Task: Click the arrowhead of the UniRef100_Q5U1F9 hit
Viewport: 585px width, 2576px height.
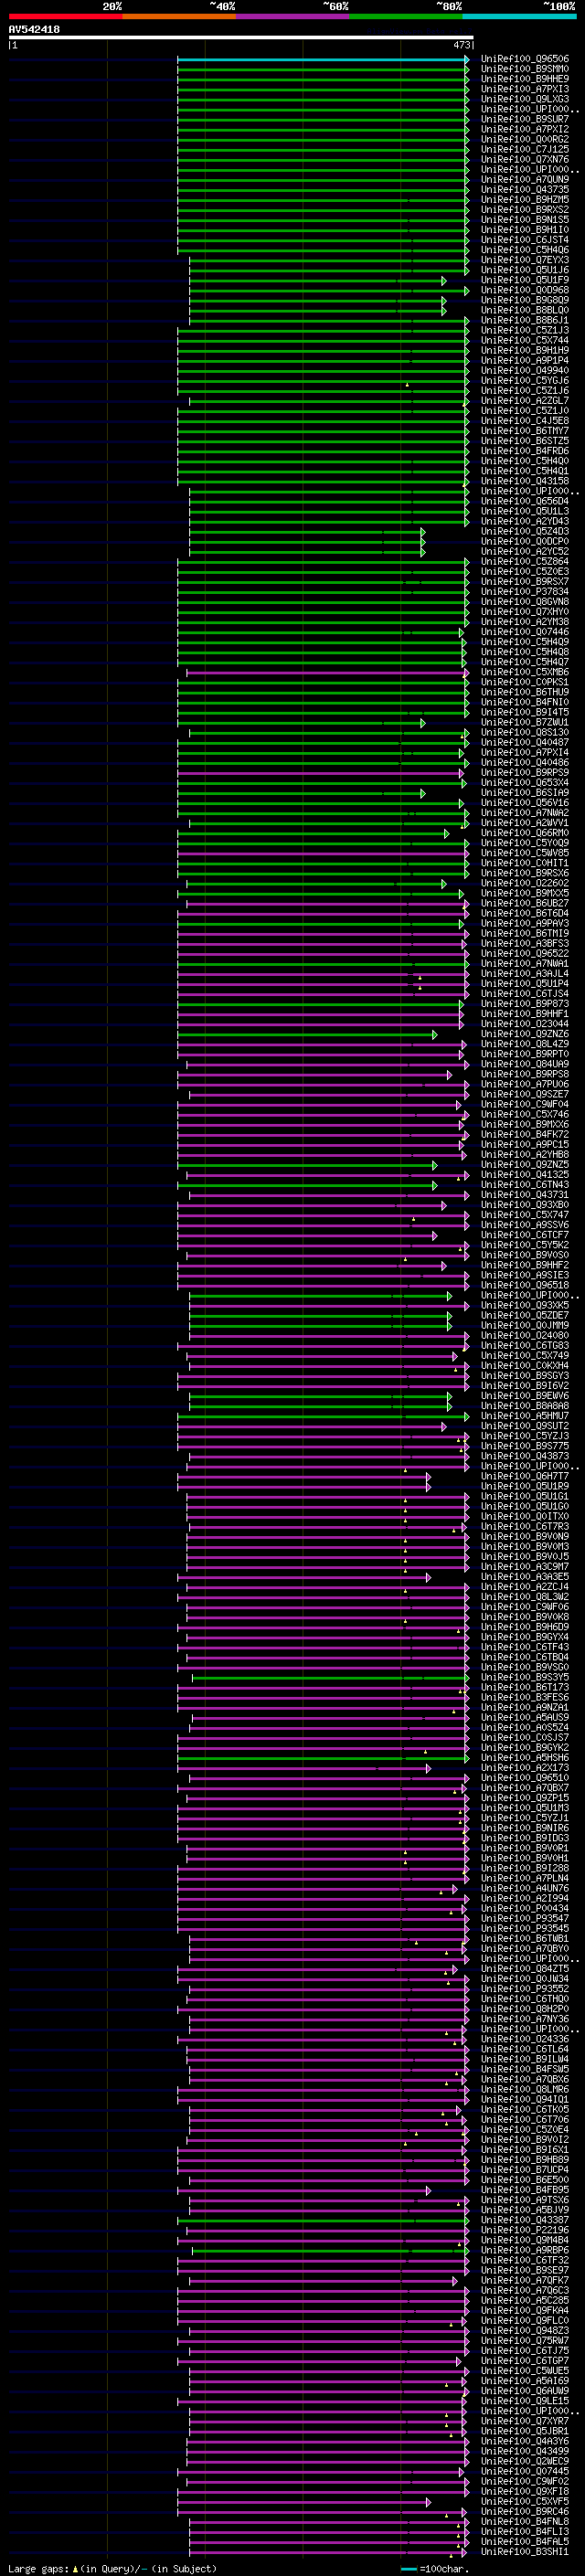Action: [x=444, y=280]
